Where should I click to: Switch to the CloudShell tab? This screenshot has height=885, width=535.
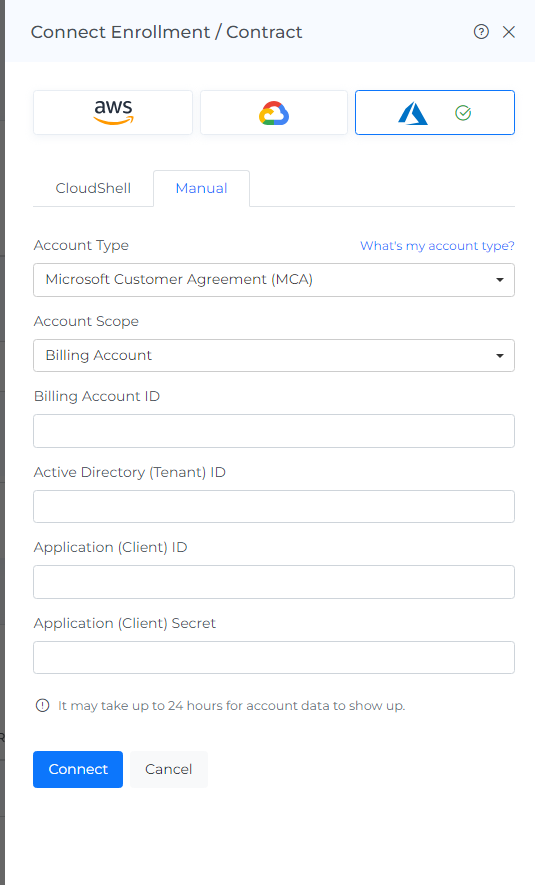[93, 188]
